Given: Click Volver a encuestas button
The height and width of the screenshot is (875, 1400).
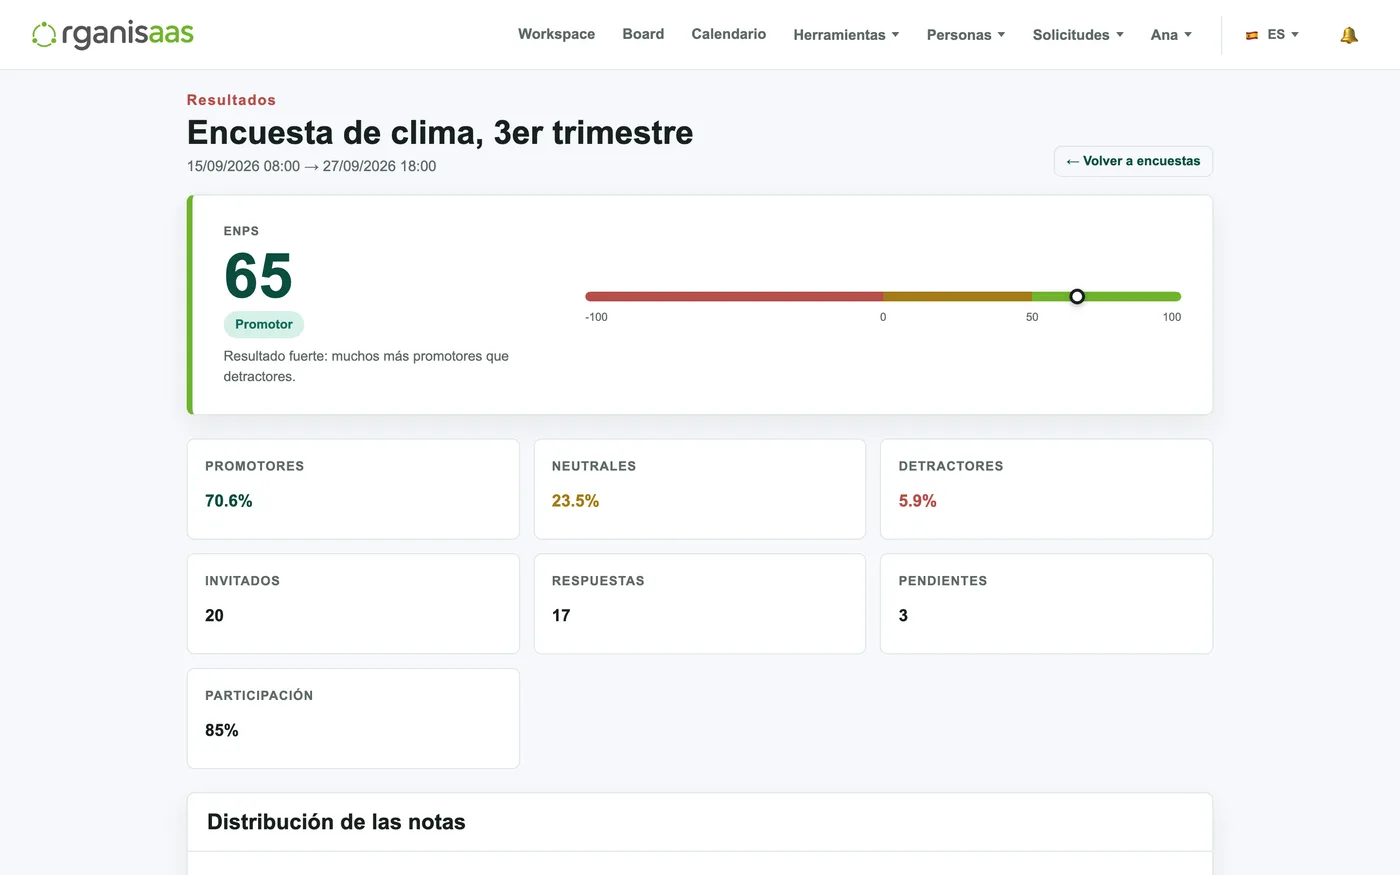Looking at the screenshot, I should (x=1133, y=161).
